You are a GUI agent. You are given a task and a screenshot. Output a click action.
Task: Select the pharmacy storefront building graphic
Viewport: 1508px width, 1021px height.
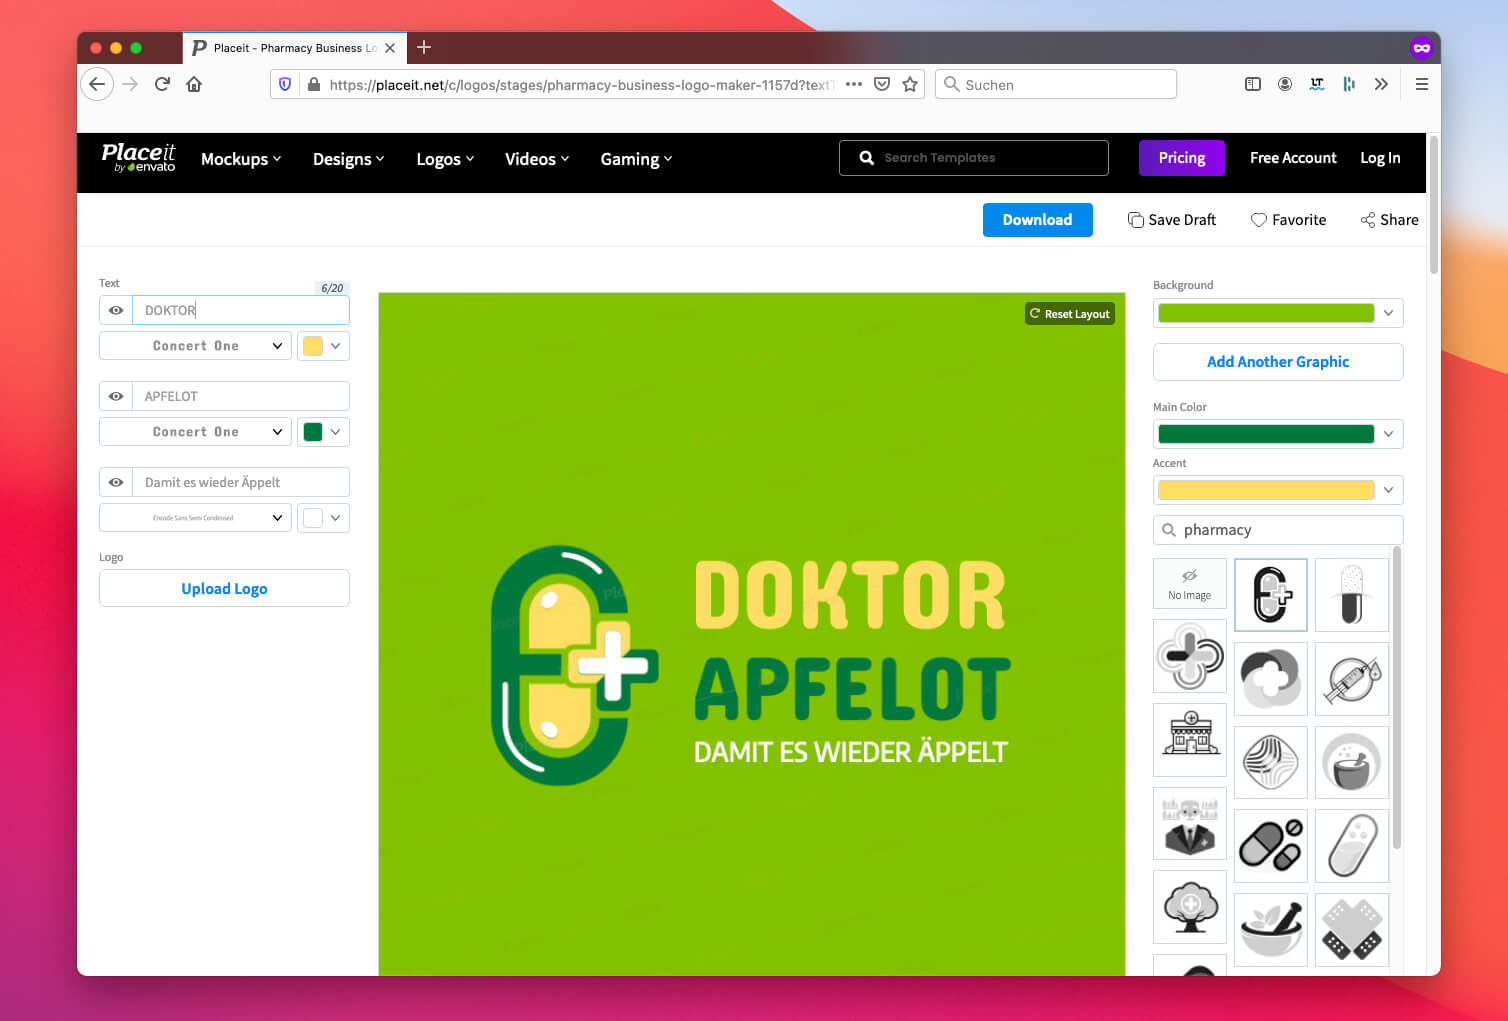1190,739
